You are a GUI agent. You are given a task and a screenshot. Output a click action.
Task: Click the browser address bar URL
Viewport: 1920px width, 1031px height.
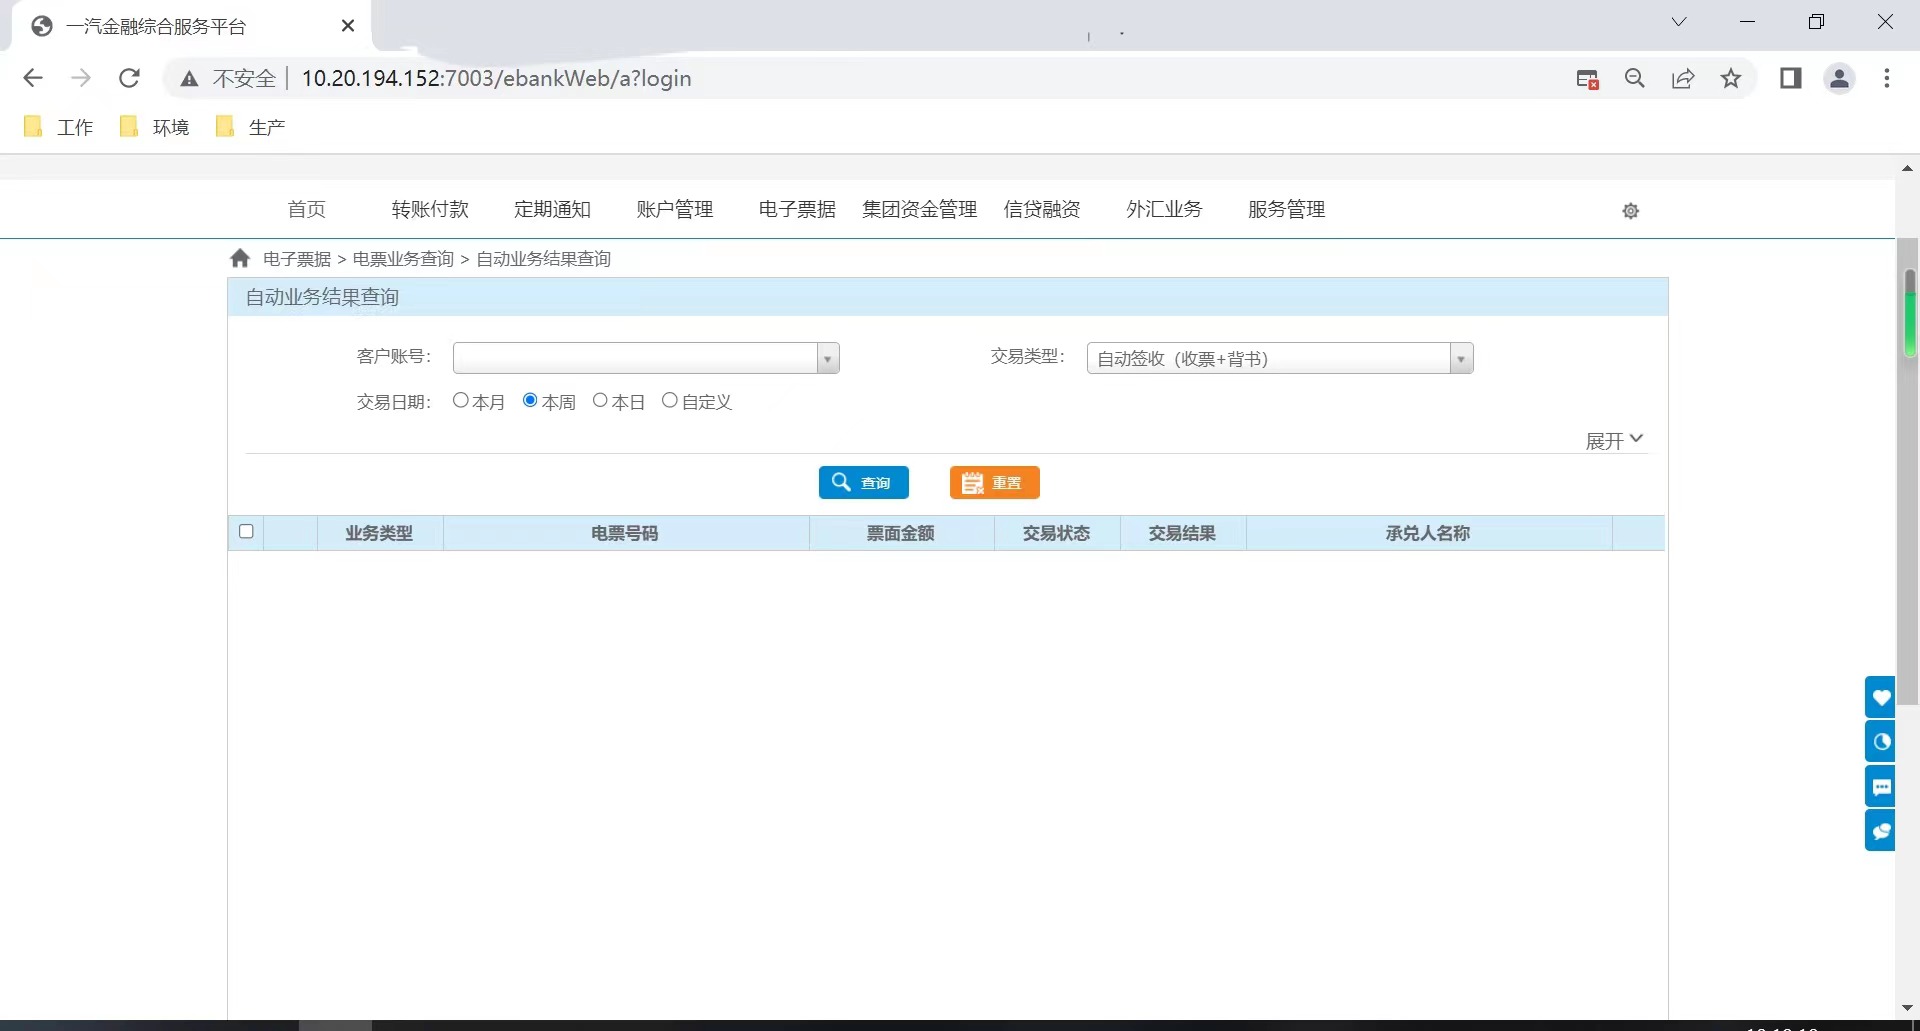[x=496, y=78]
